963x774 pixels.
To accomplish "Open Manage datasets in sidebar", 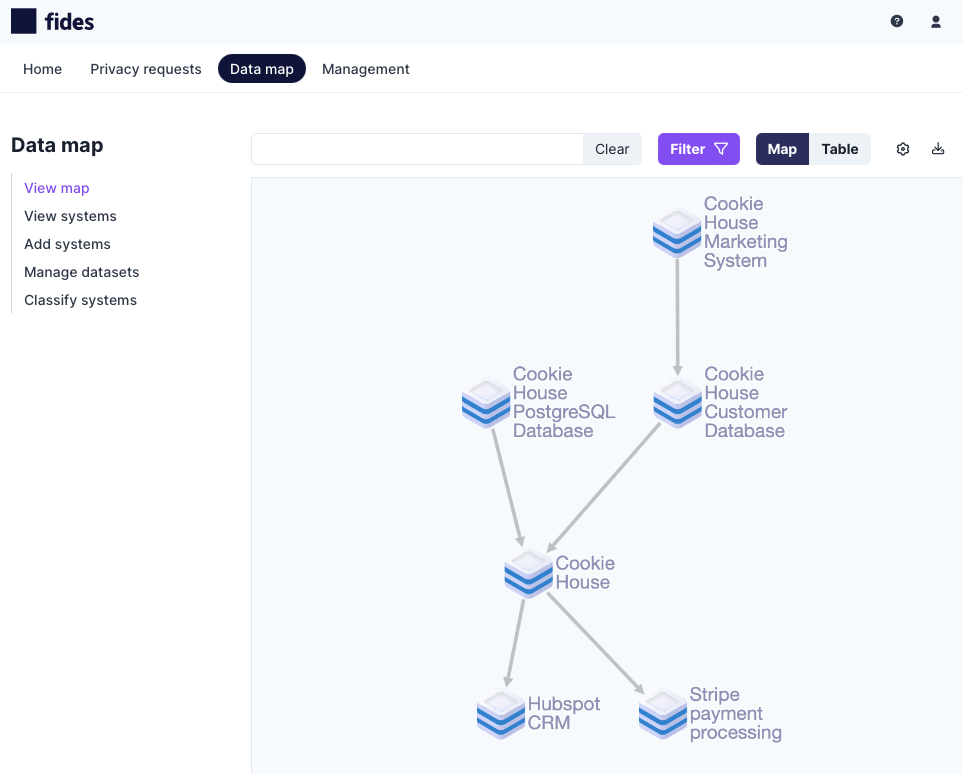I will [x=82, y=272].
